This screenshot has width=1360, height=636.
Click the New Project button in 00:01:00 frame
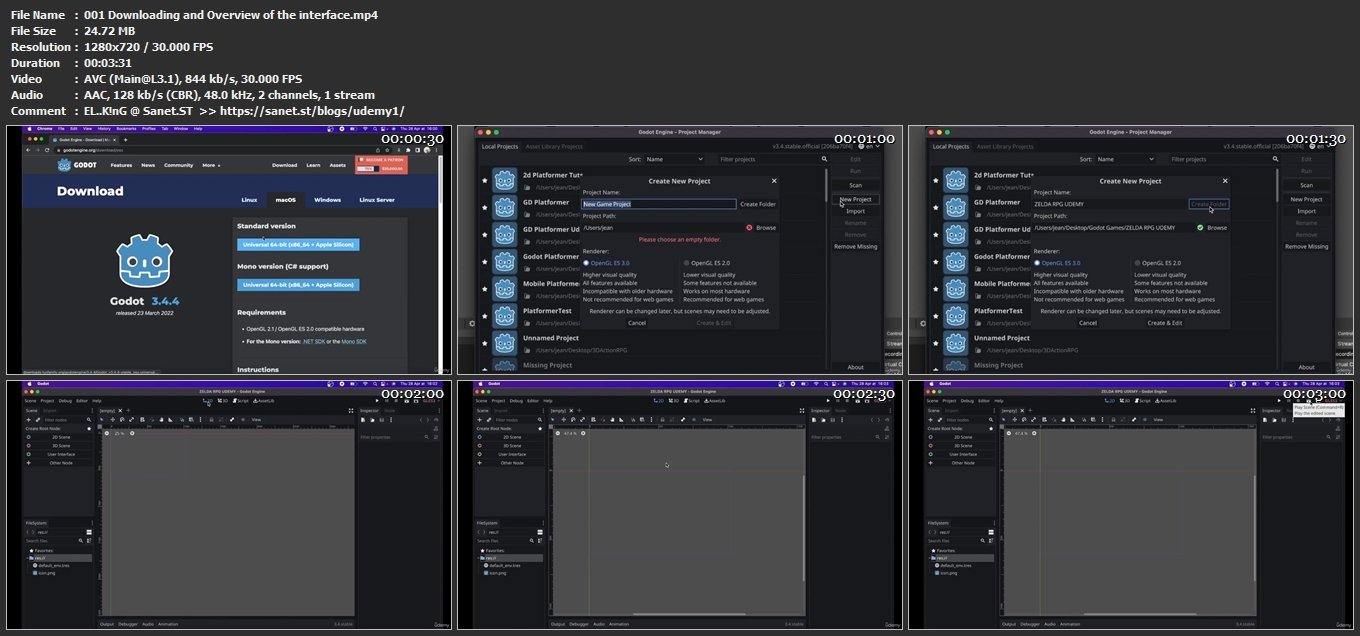(x=855, y=199)
